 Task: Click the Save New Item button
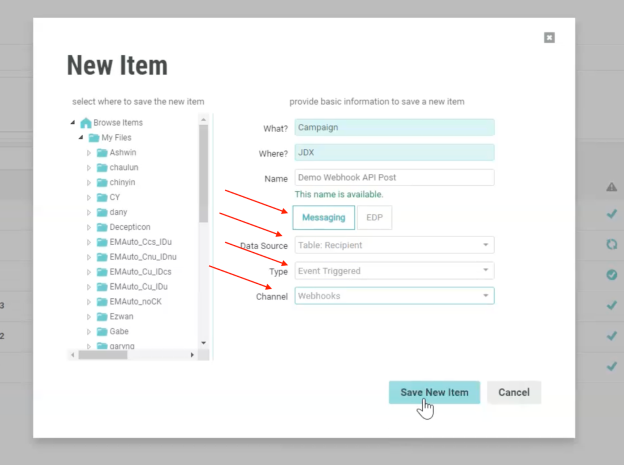(x=434, y=392)
